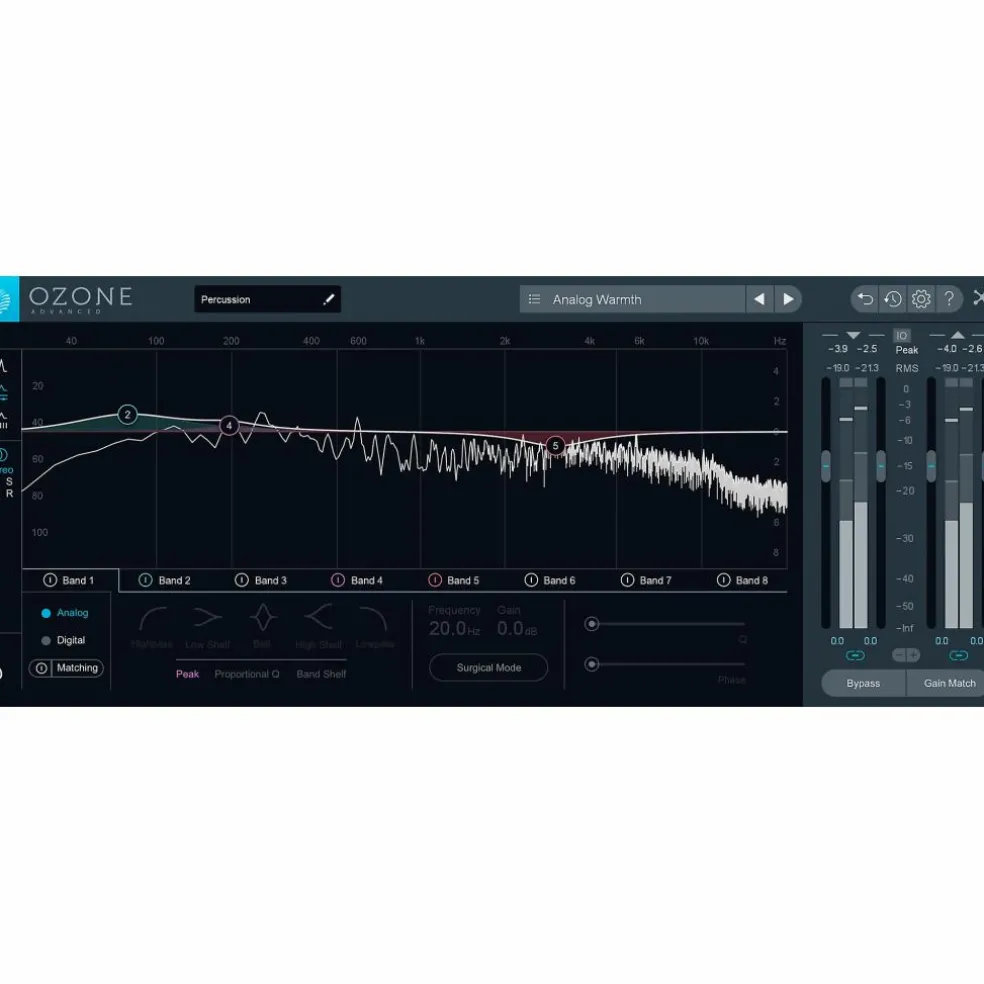Viewport: 984px width, 984px height.
Task: Toggle Band 7 power button
Action: [628, 580]
